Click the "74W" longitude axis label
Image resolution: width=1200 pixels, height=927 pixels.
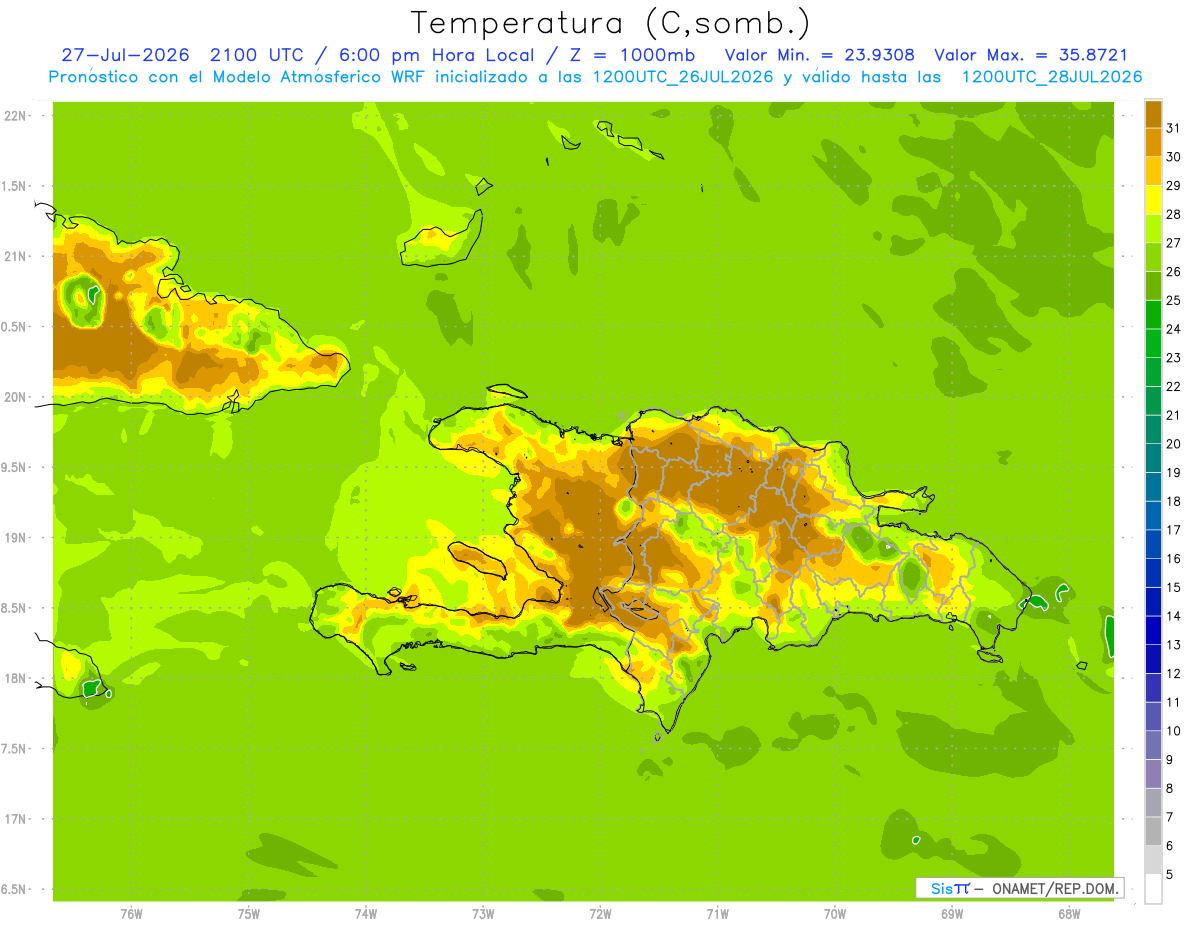pyautogui.click(x=366, y=913)
